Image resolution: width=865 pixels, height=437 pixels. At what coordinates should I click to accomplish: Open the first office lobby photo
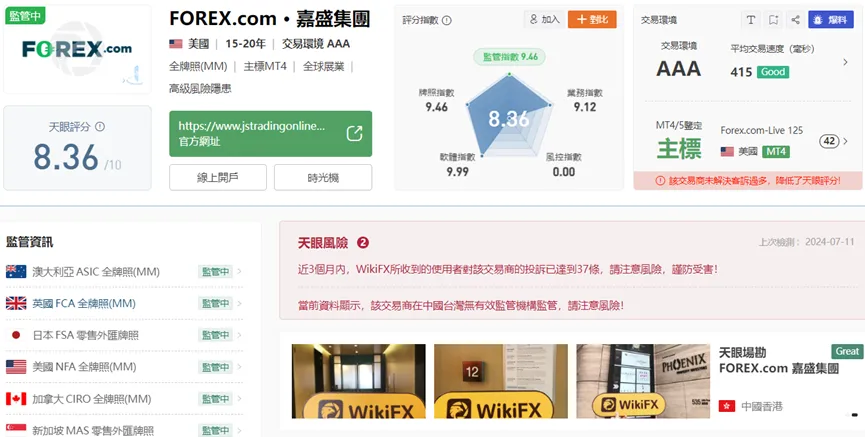[359, 381]
